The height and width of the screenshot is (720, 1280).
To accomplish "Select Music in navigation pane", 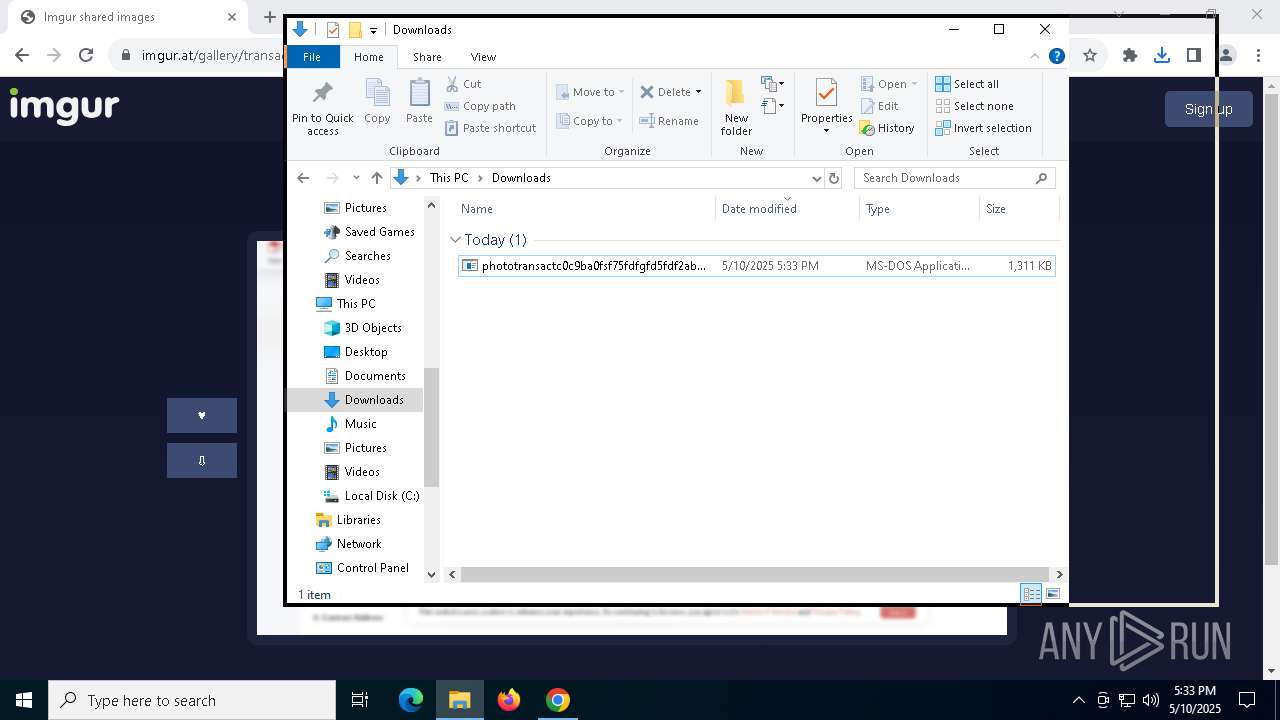I will click(350, 424).
